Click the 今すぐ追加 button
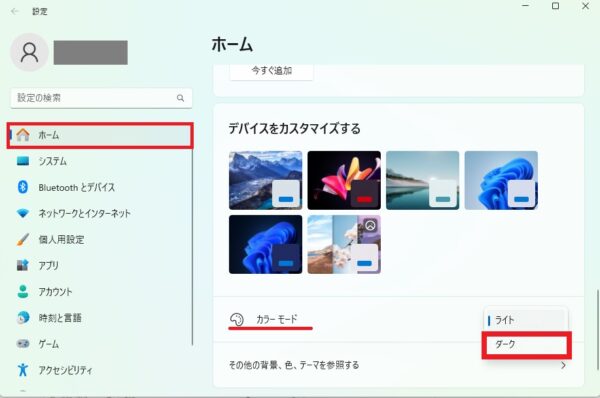This screenshot has height=398, width=600. coord(271,71)
